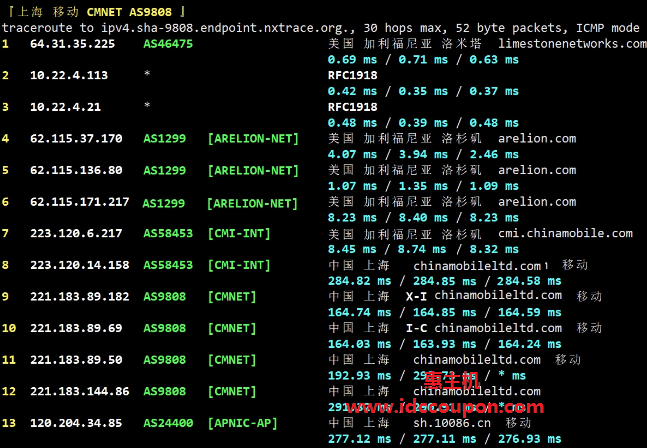Viewport: 647px width, 448px height.
Task: Select IP 221.183.89.69 on hop 10
Action: tap(76, 328)
